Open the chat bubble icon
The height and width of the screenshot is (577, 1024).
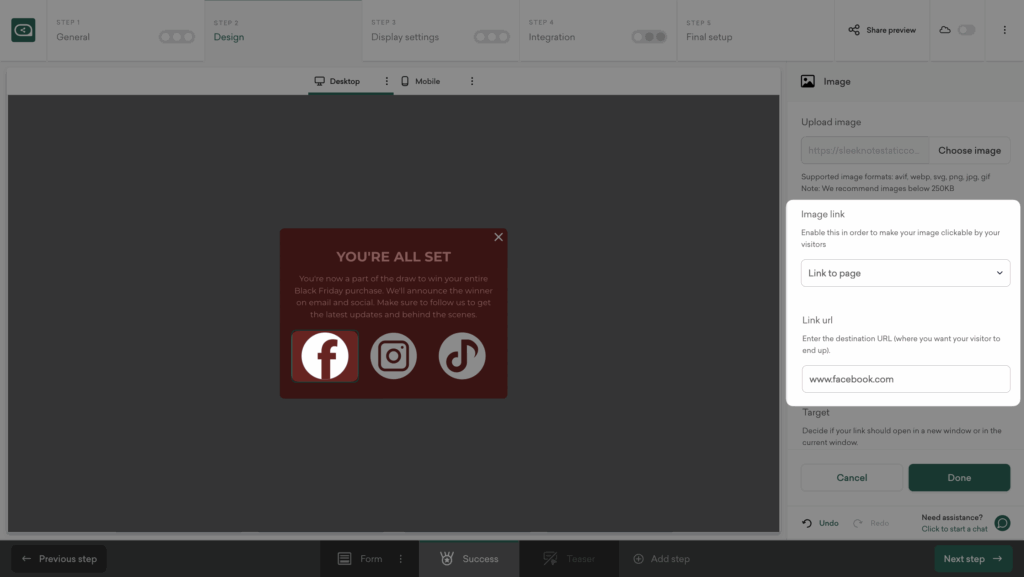point(1002,523)
